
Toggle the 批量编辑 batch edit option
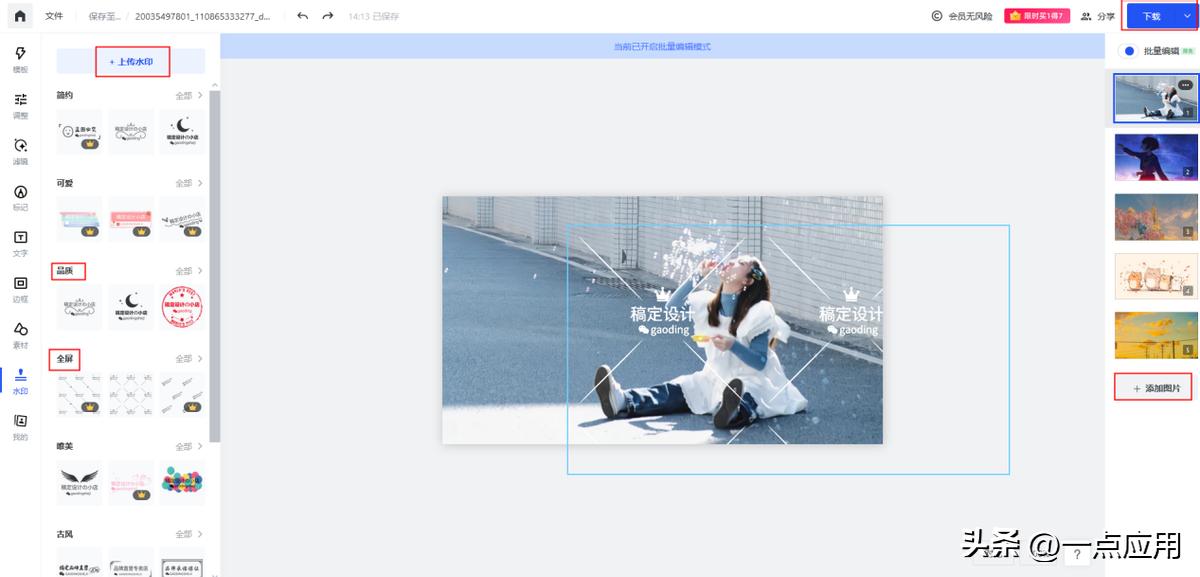[x=1129, y=51]
